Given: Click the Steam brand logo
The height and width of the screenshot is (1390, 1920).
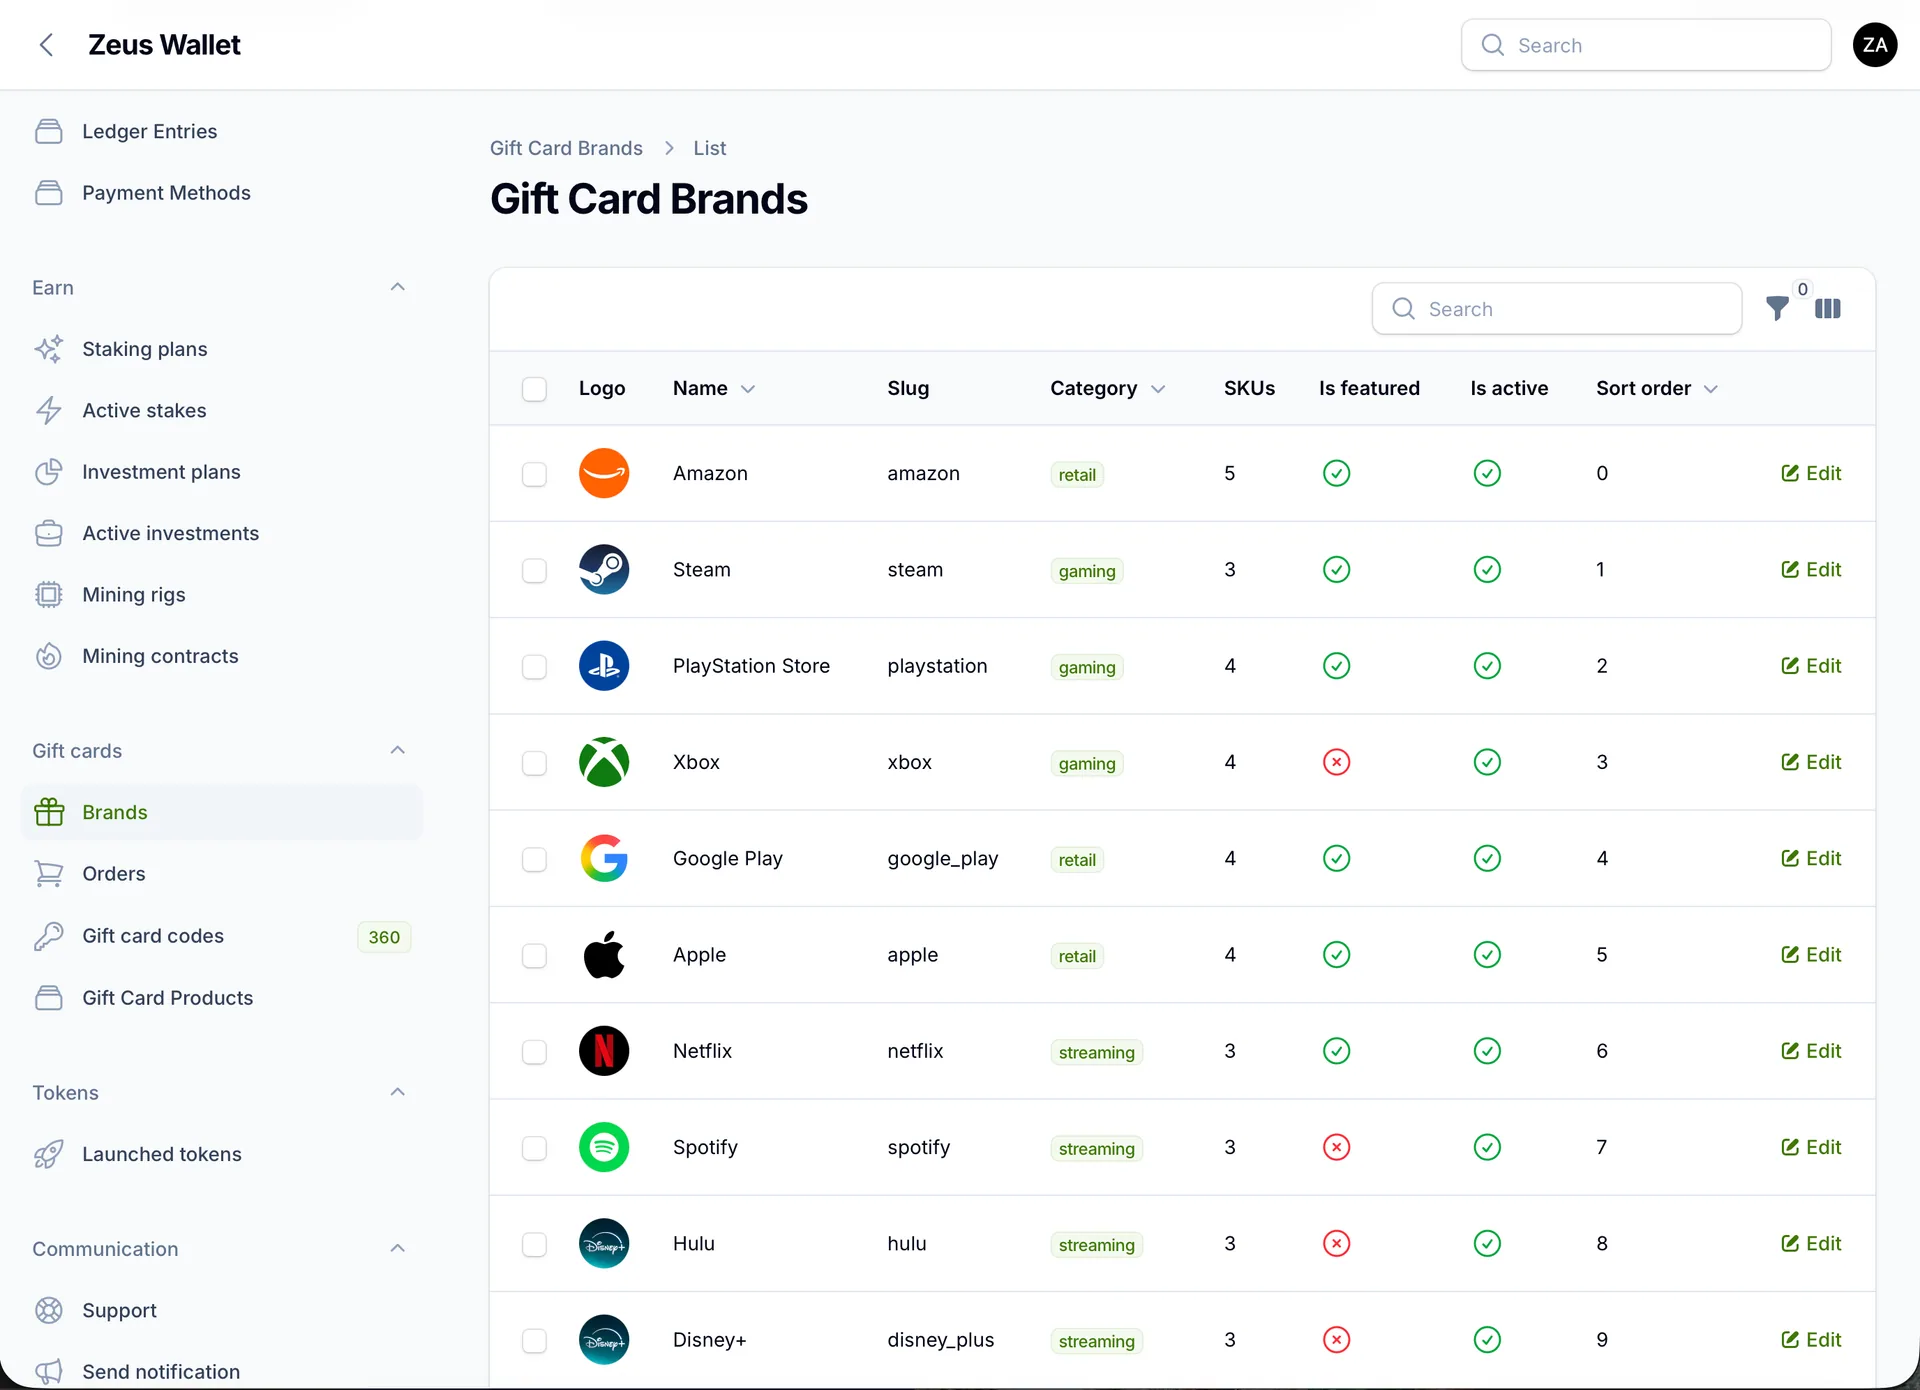Looking at the screenshot, I should [x=604, y=570].
